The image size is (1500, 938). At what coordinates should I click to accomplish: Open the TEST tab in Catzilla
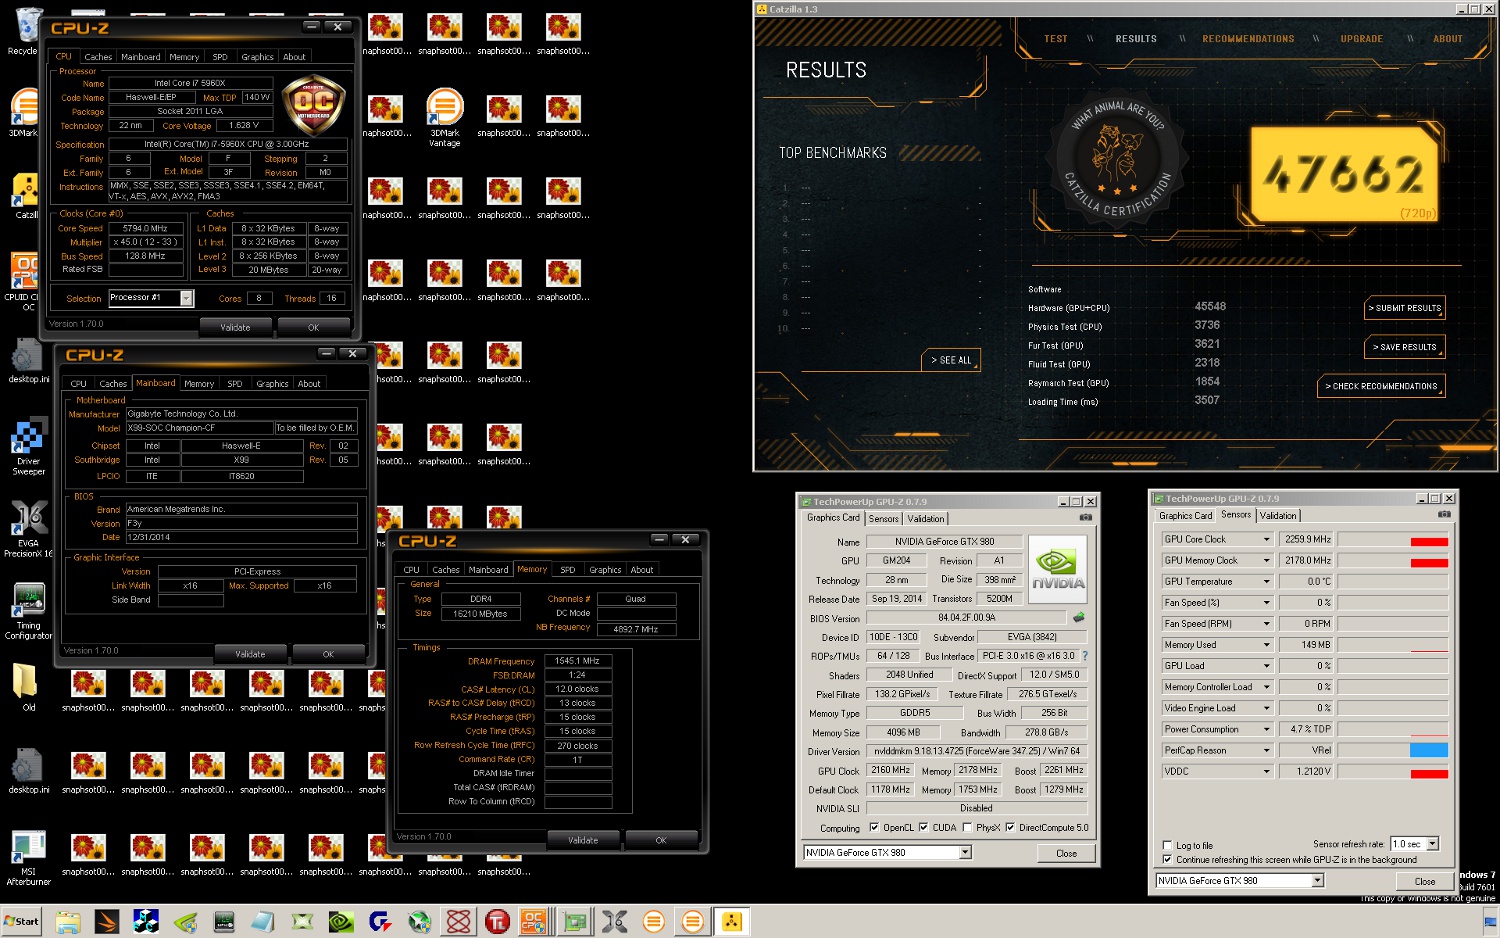tap(1055, 39)
